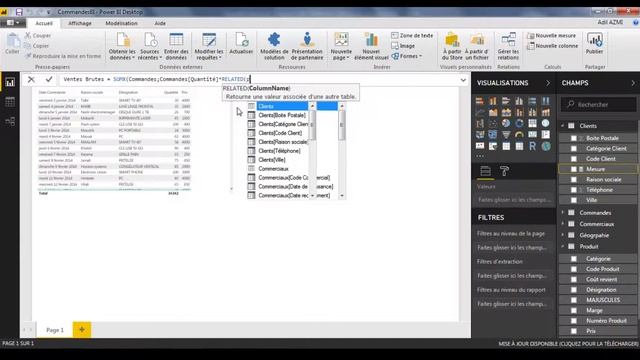Select the Page 1 tab
640x360 pixels.
click(55, 330)
